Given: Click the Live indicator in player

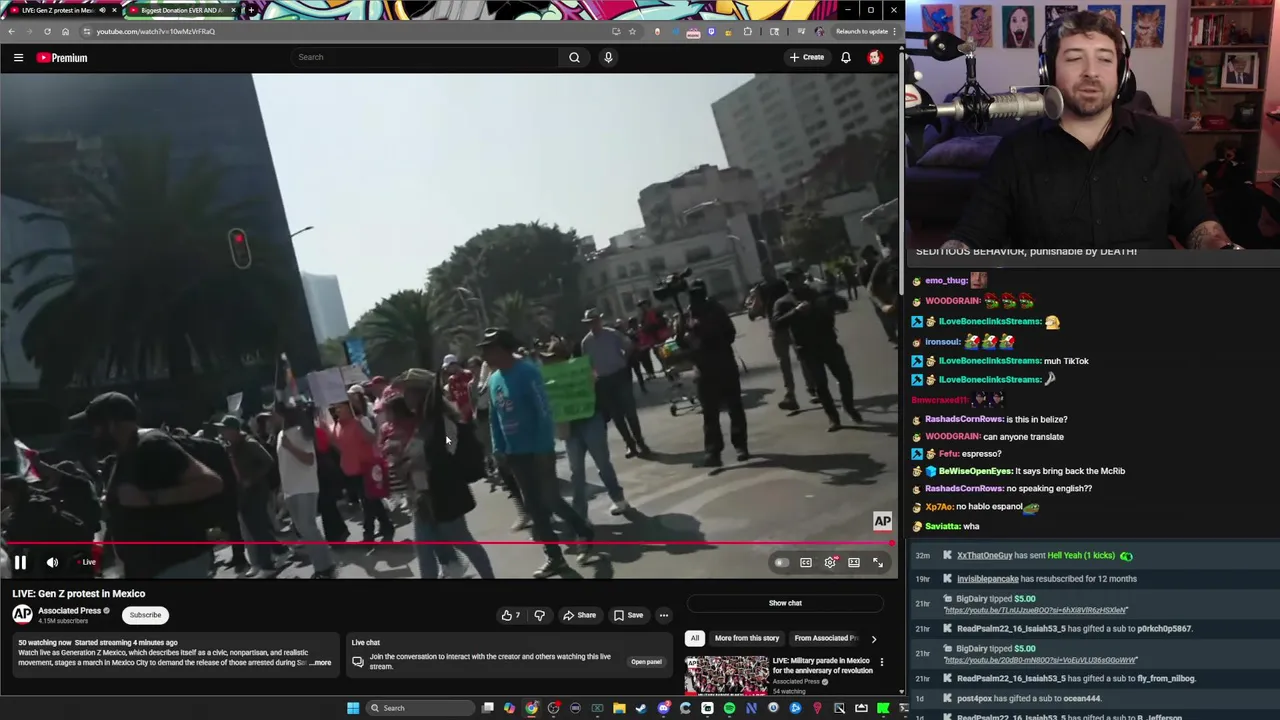Looking at the screenshot, I should [85, 563].
